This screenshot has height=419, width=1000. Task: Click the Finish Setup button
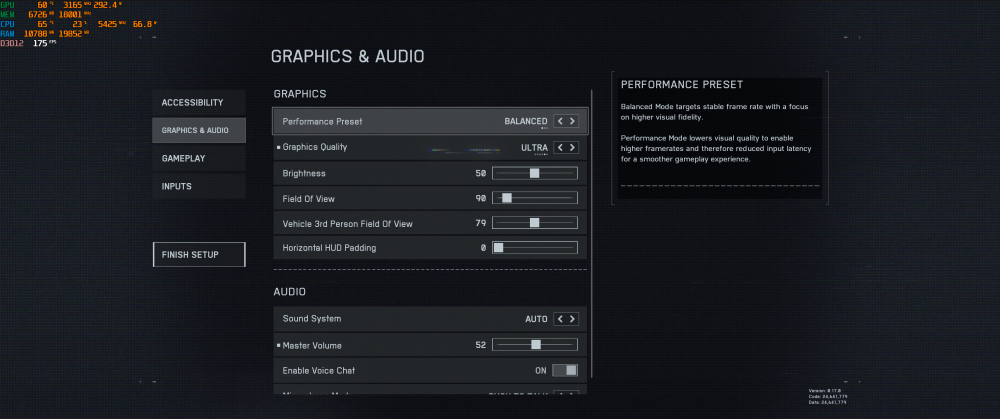(198, 255)
